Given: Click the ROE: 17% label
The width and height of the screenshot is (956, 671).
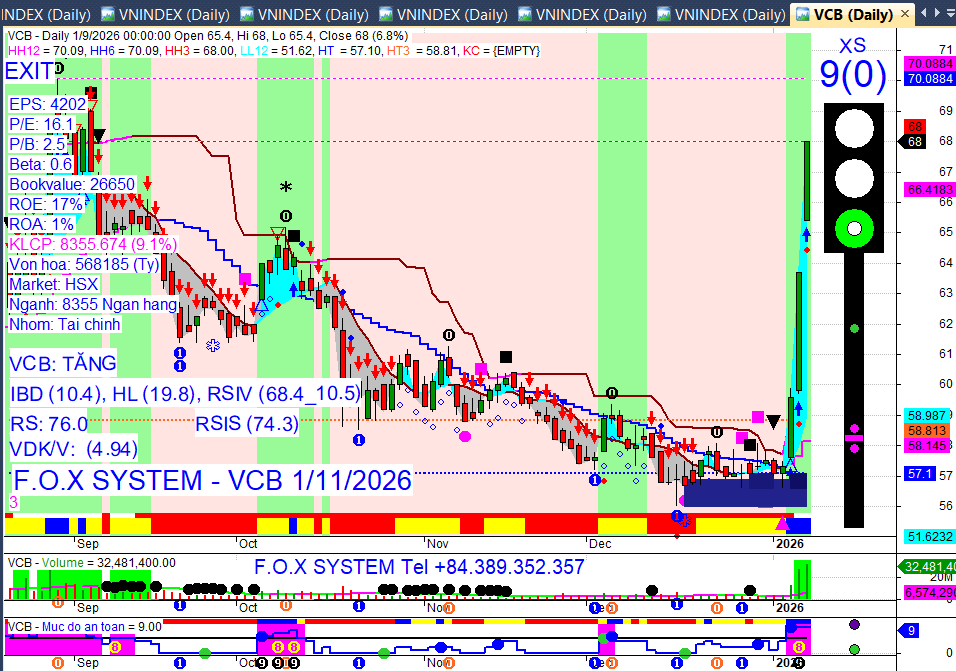Looking at the screenshot, I should pos(45,204).
